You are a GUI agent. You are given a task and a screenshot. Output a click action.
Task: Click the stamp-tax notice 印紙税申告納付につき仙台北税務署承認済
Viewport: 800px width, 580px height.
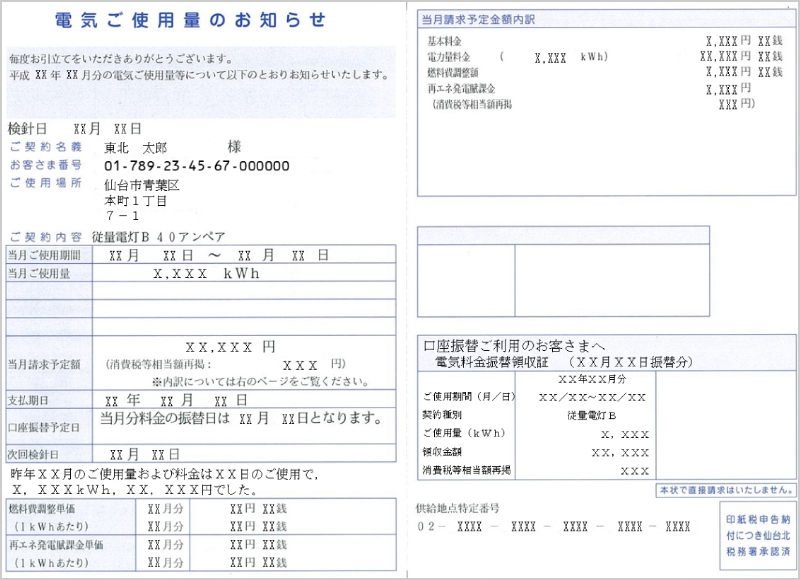coord(758,536)
